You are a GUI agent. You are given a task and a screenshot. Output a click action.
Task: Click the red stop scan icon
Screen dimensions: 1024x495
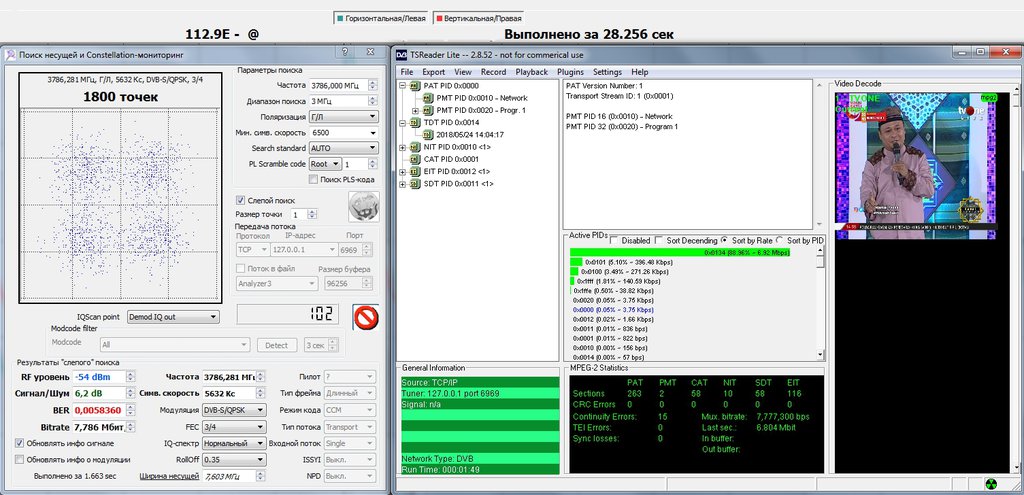tap(366, 317)
